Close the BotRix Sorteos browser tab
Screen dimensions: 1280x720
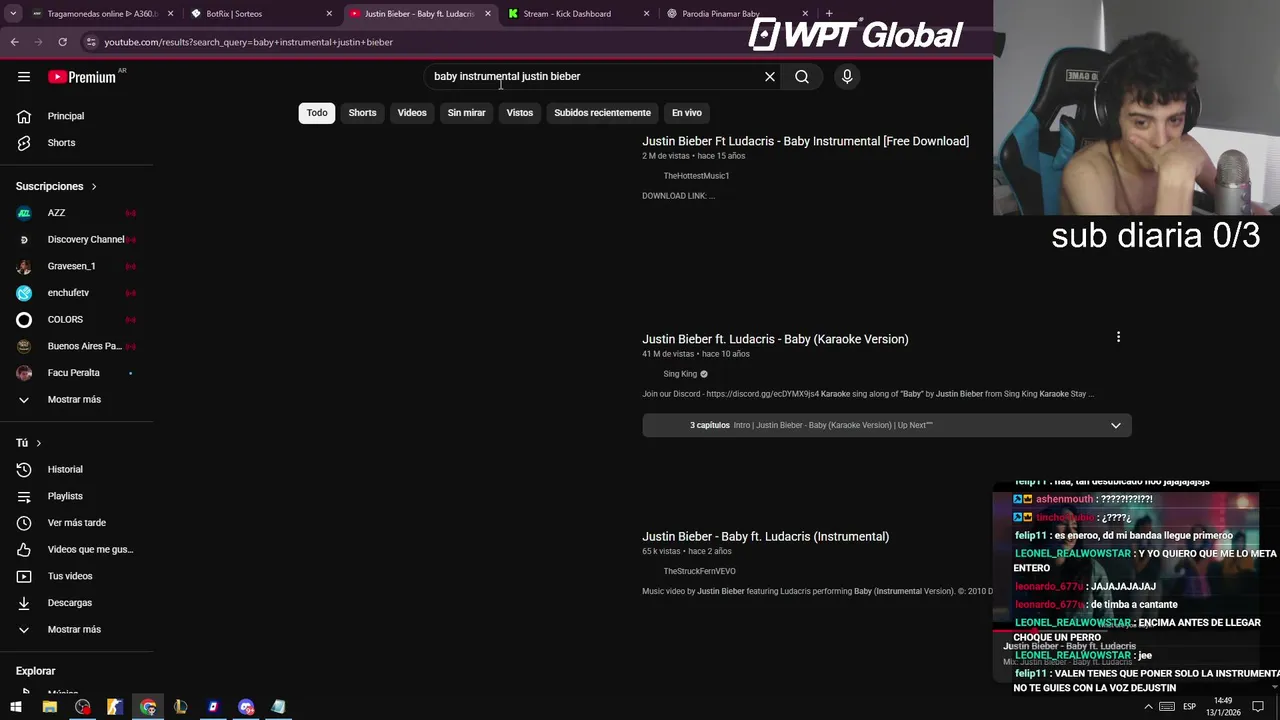click(329, 14)
